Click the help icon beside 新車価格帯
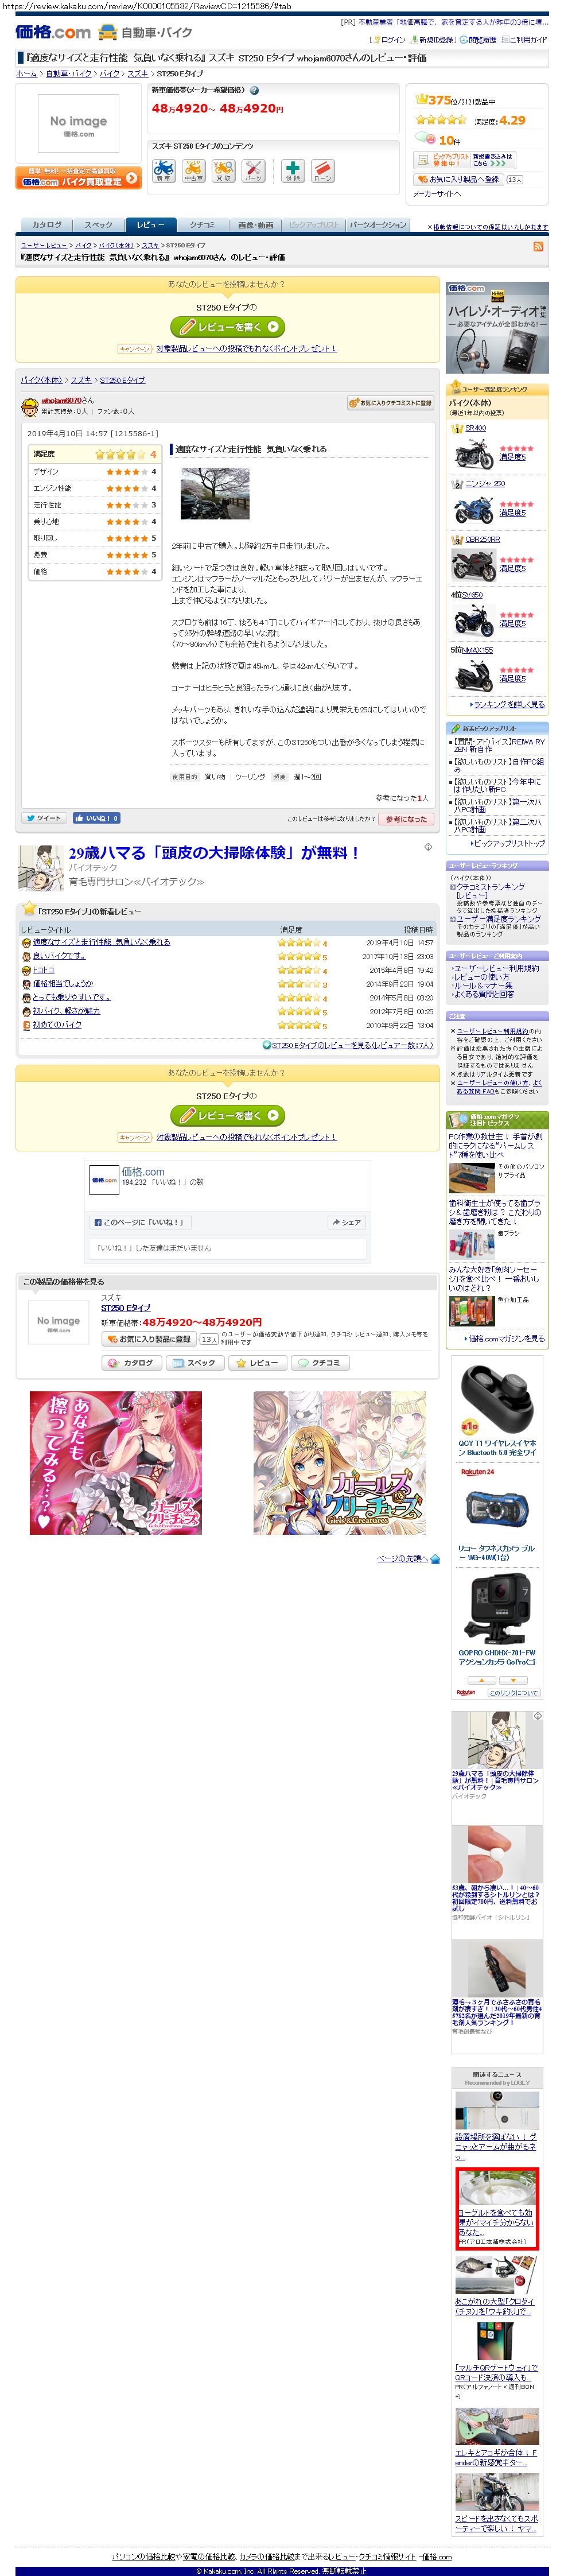 pos(254,90)
